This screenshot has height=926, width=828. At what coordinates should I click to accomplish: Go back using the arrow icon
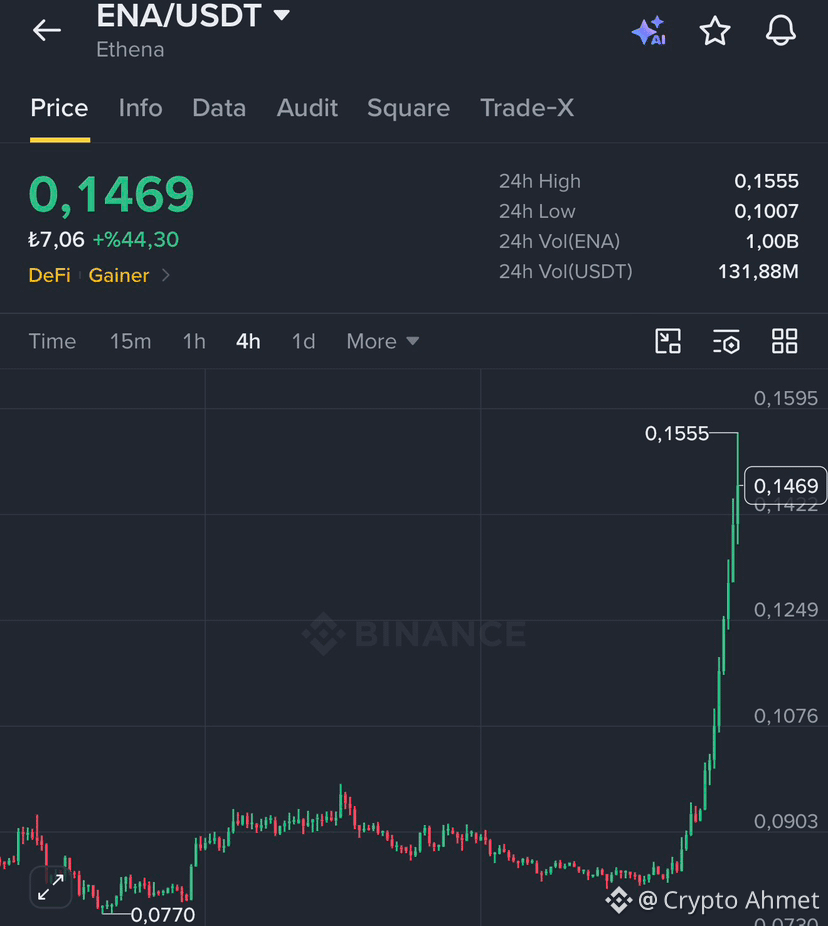point(47,30)
